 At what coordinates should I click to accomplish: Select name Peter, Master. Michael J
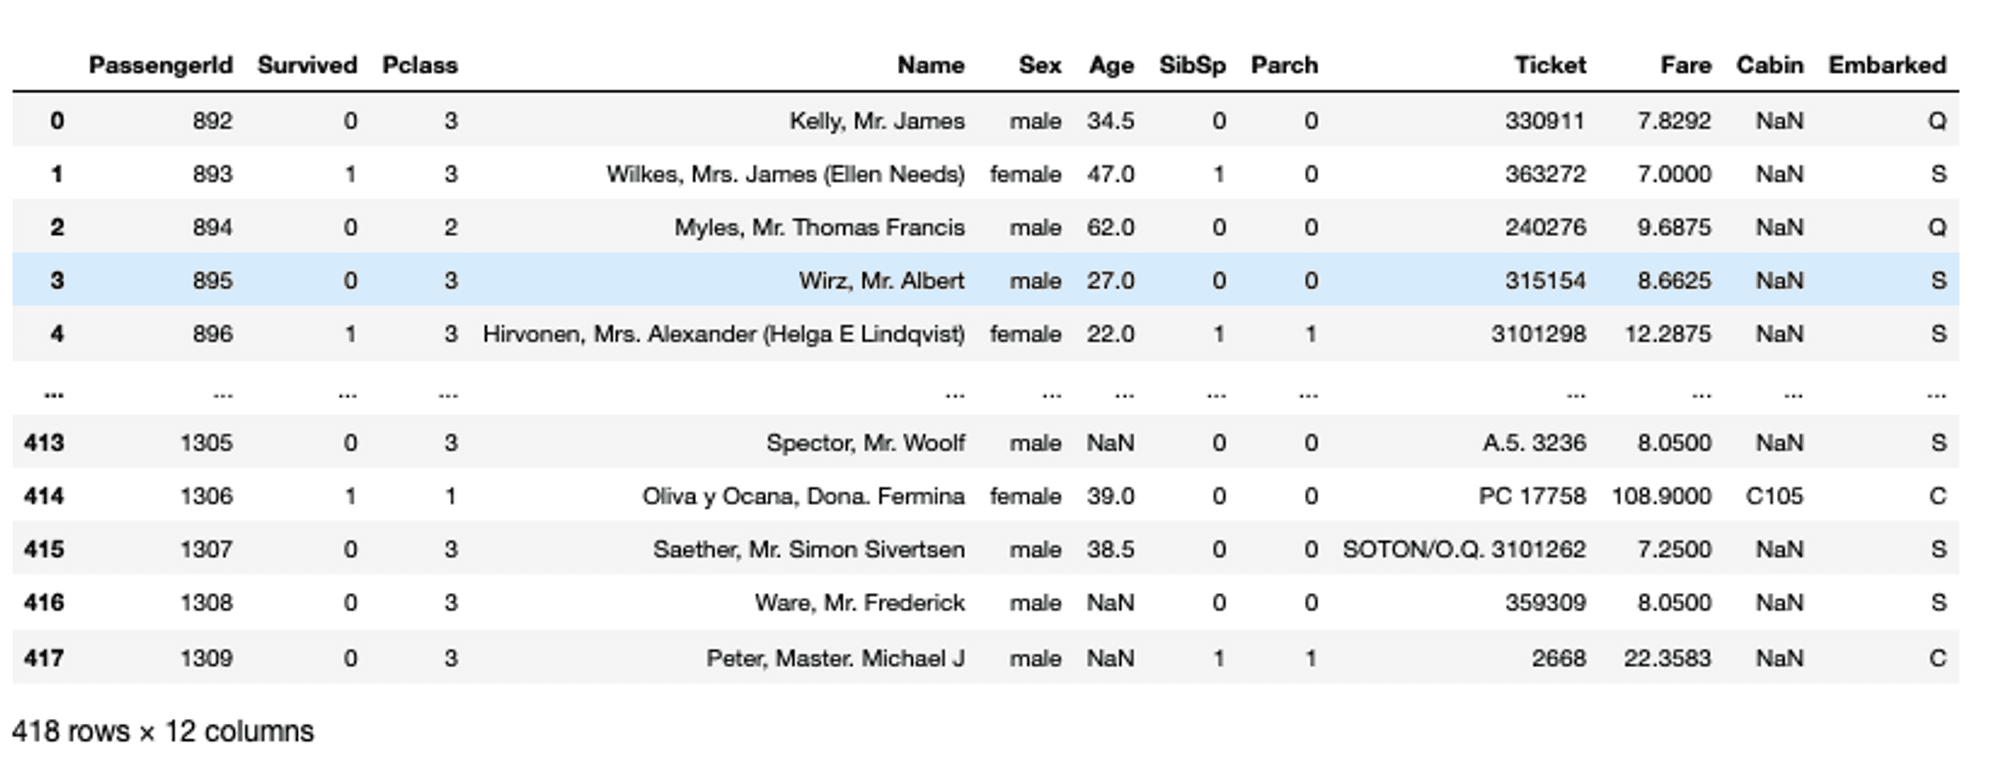[835, 658]
